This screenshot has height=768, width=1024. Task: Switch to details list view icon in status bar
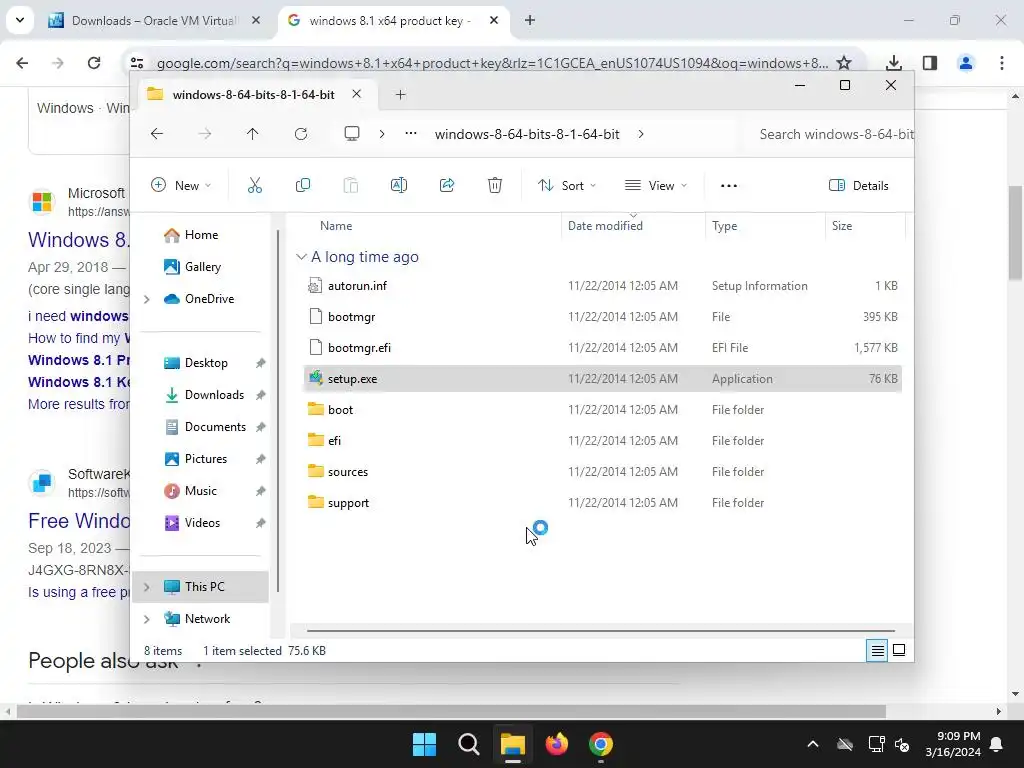point(877,650)
